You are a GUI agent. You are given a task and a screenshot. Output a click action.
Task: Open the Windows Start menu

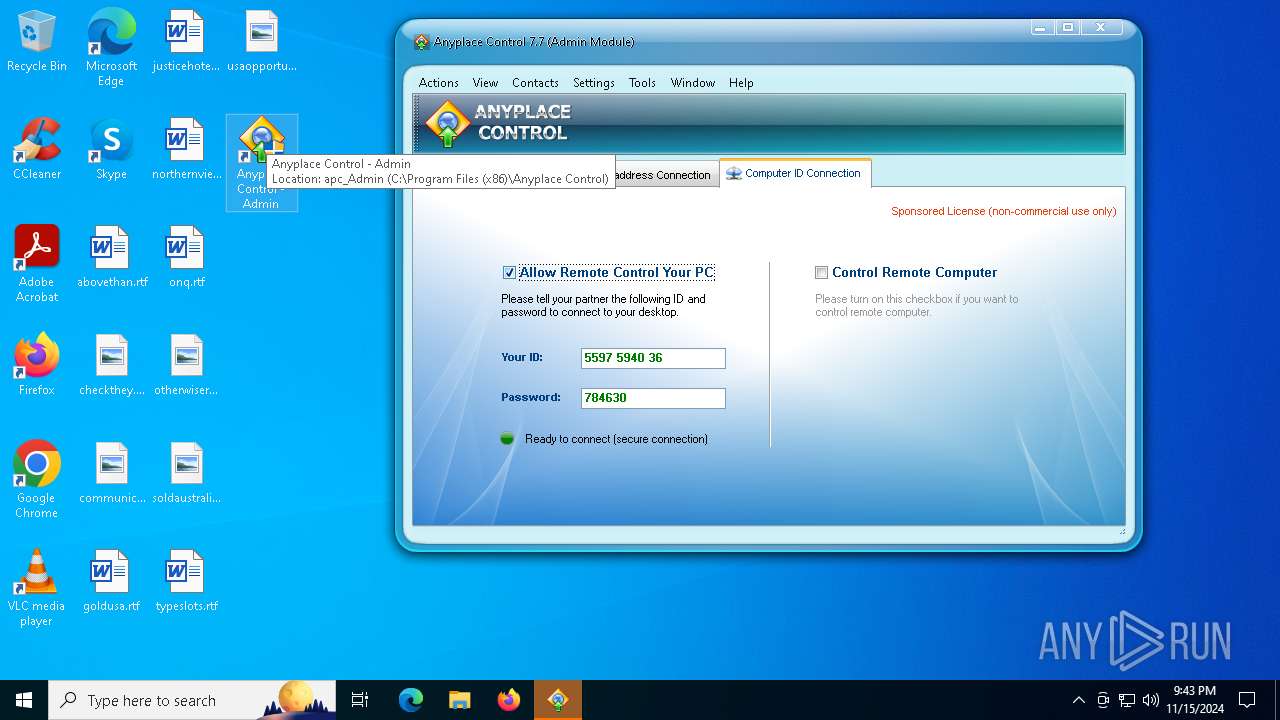pyautogui.click(x=24, y=700)
